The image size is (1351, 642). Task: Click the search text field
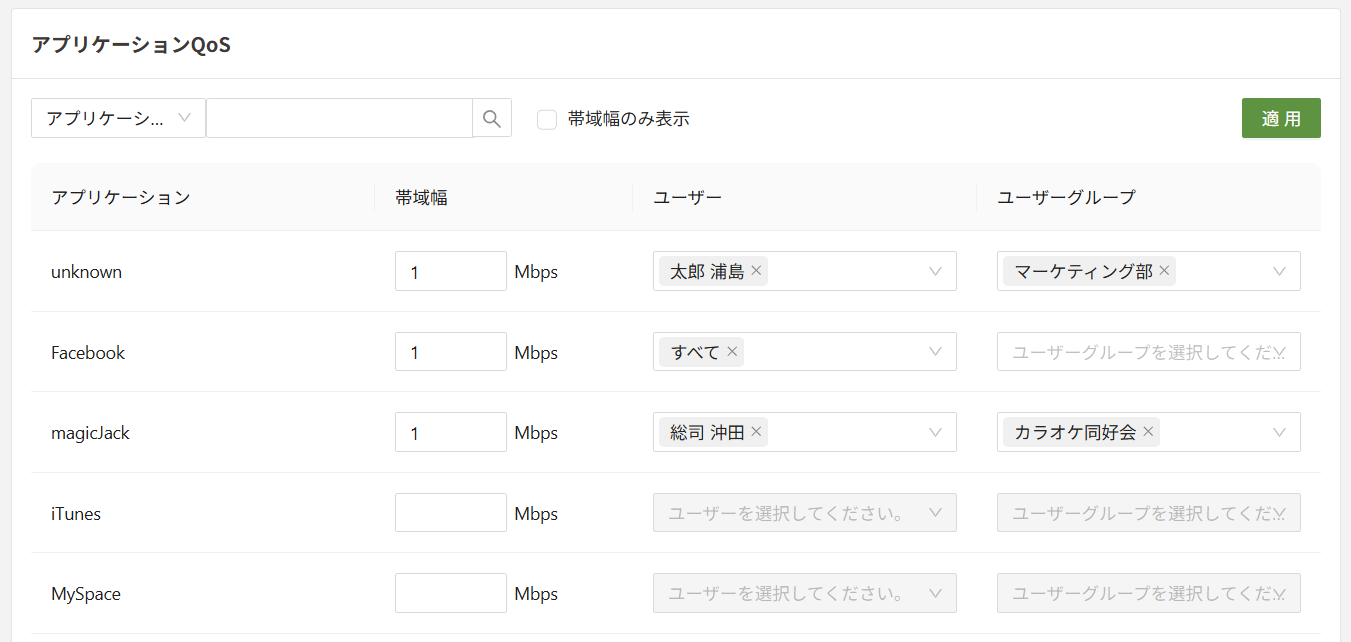click(339, 118)
